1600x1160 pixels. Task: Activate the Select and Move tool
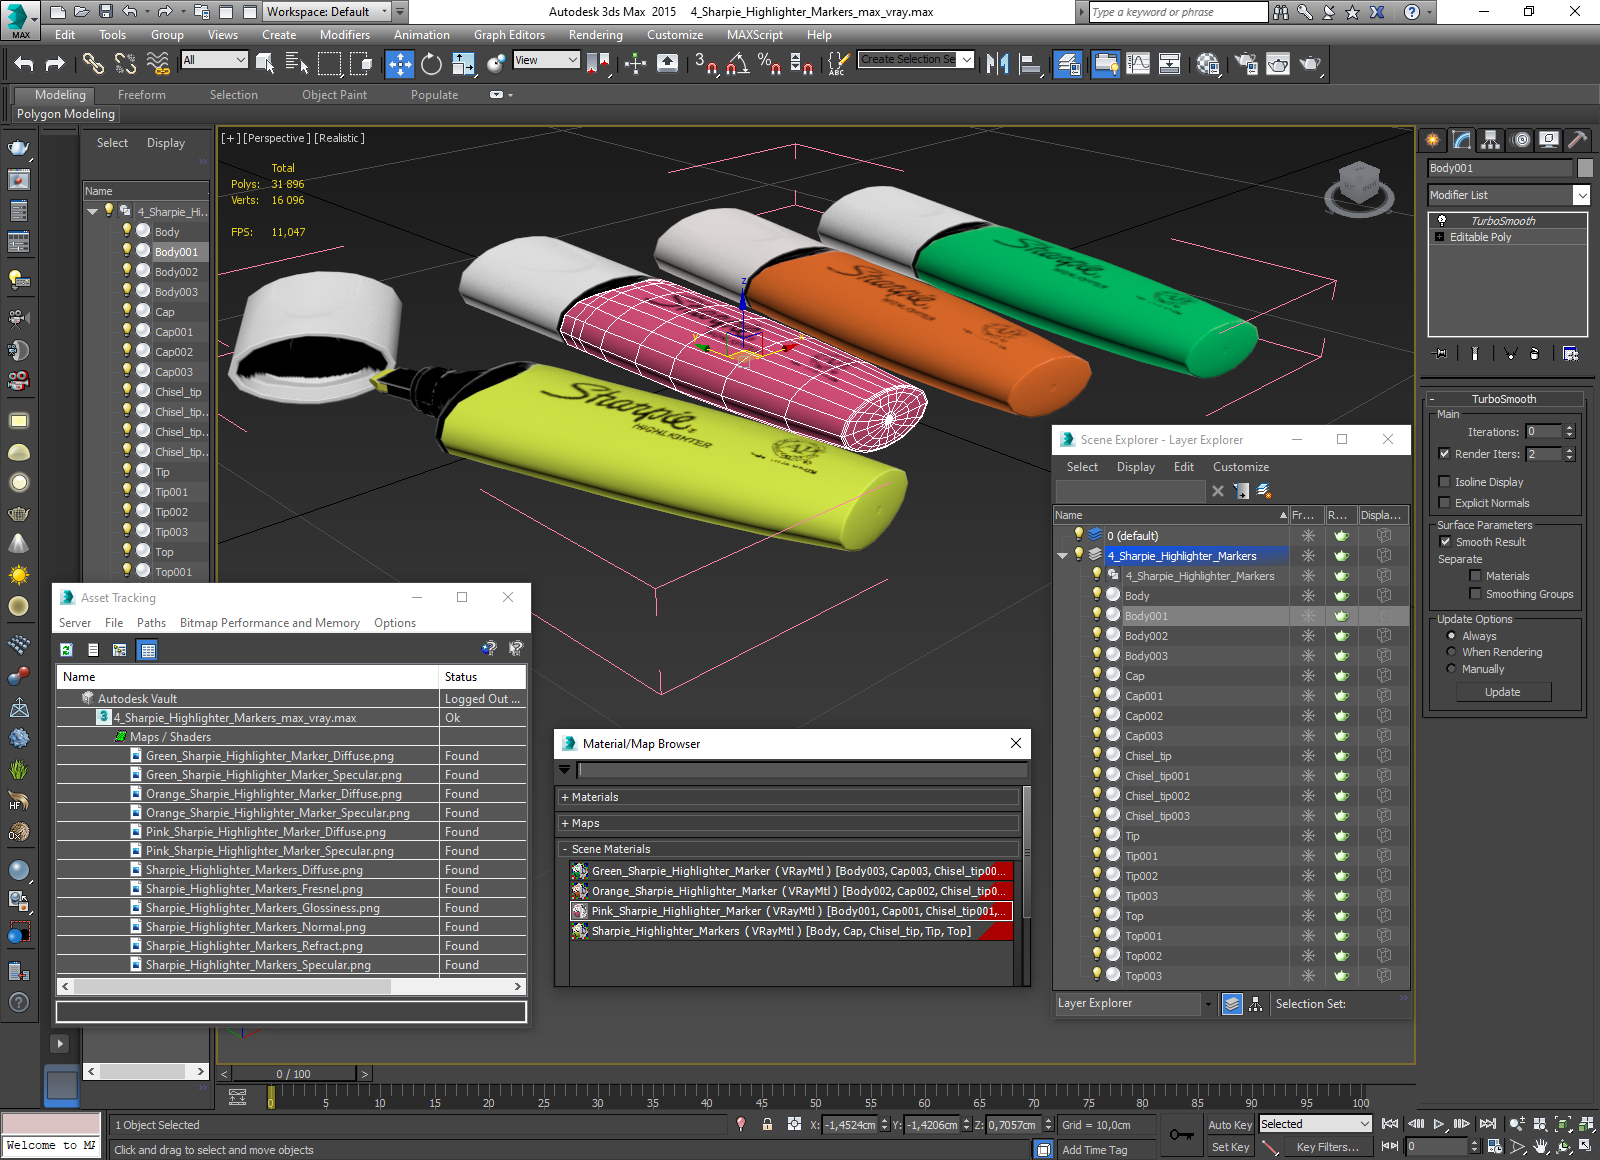tap(400, 64)
